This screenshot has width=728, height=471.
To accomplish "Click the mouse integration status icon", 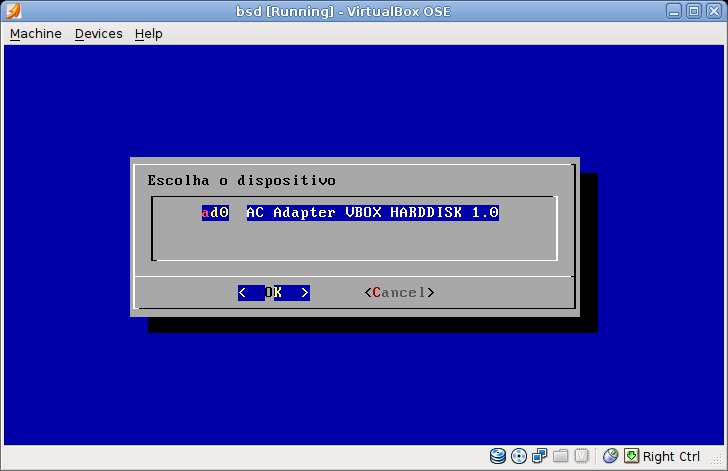I will click(610, 456).
